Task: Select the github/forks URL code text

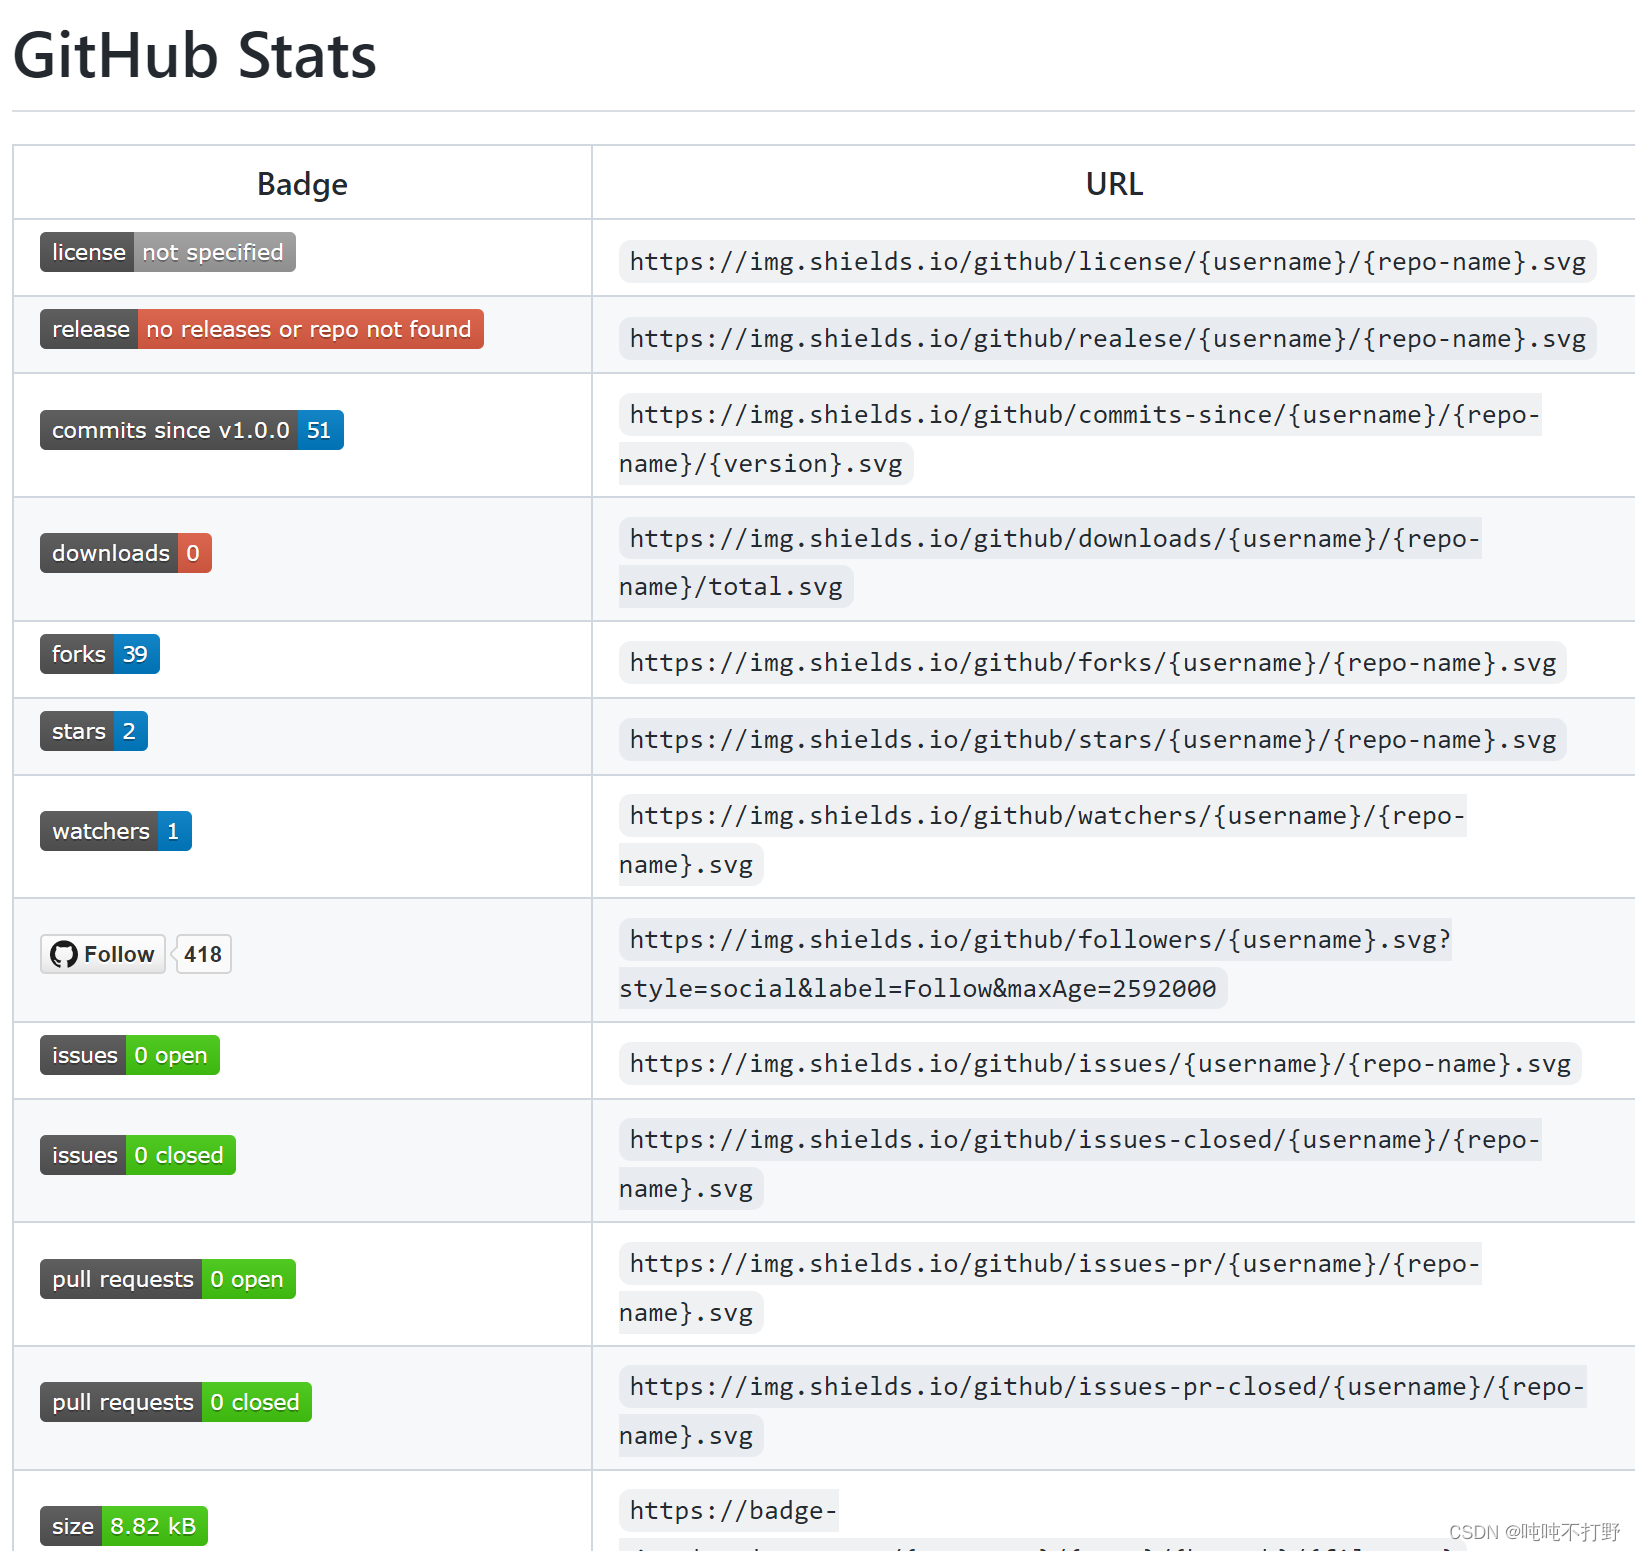Action: coord(1093,663)
